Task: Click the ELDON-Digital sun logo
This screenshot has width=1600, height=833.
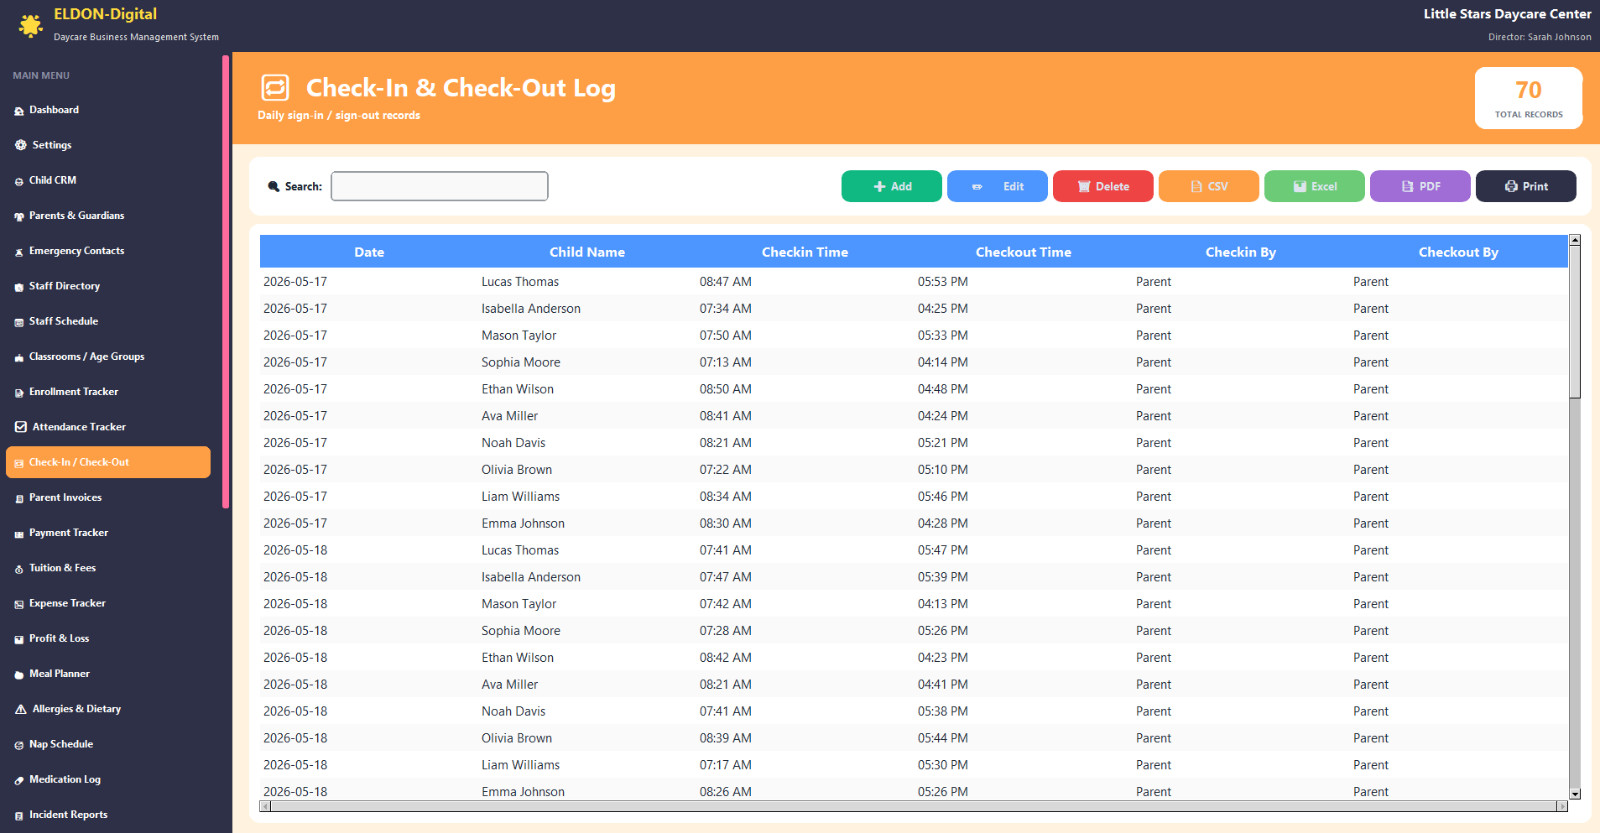Action: (31, 25)
